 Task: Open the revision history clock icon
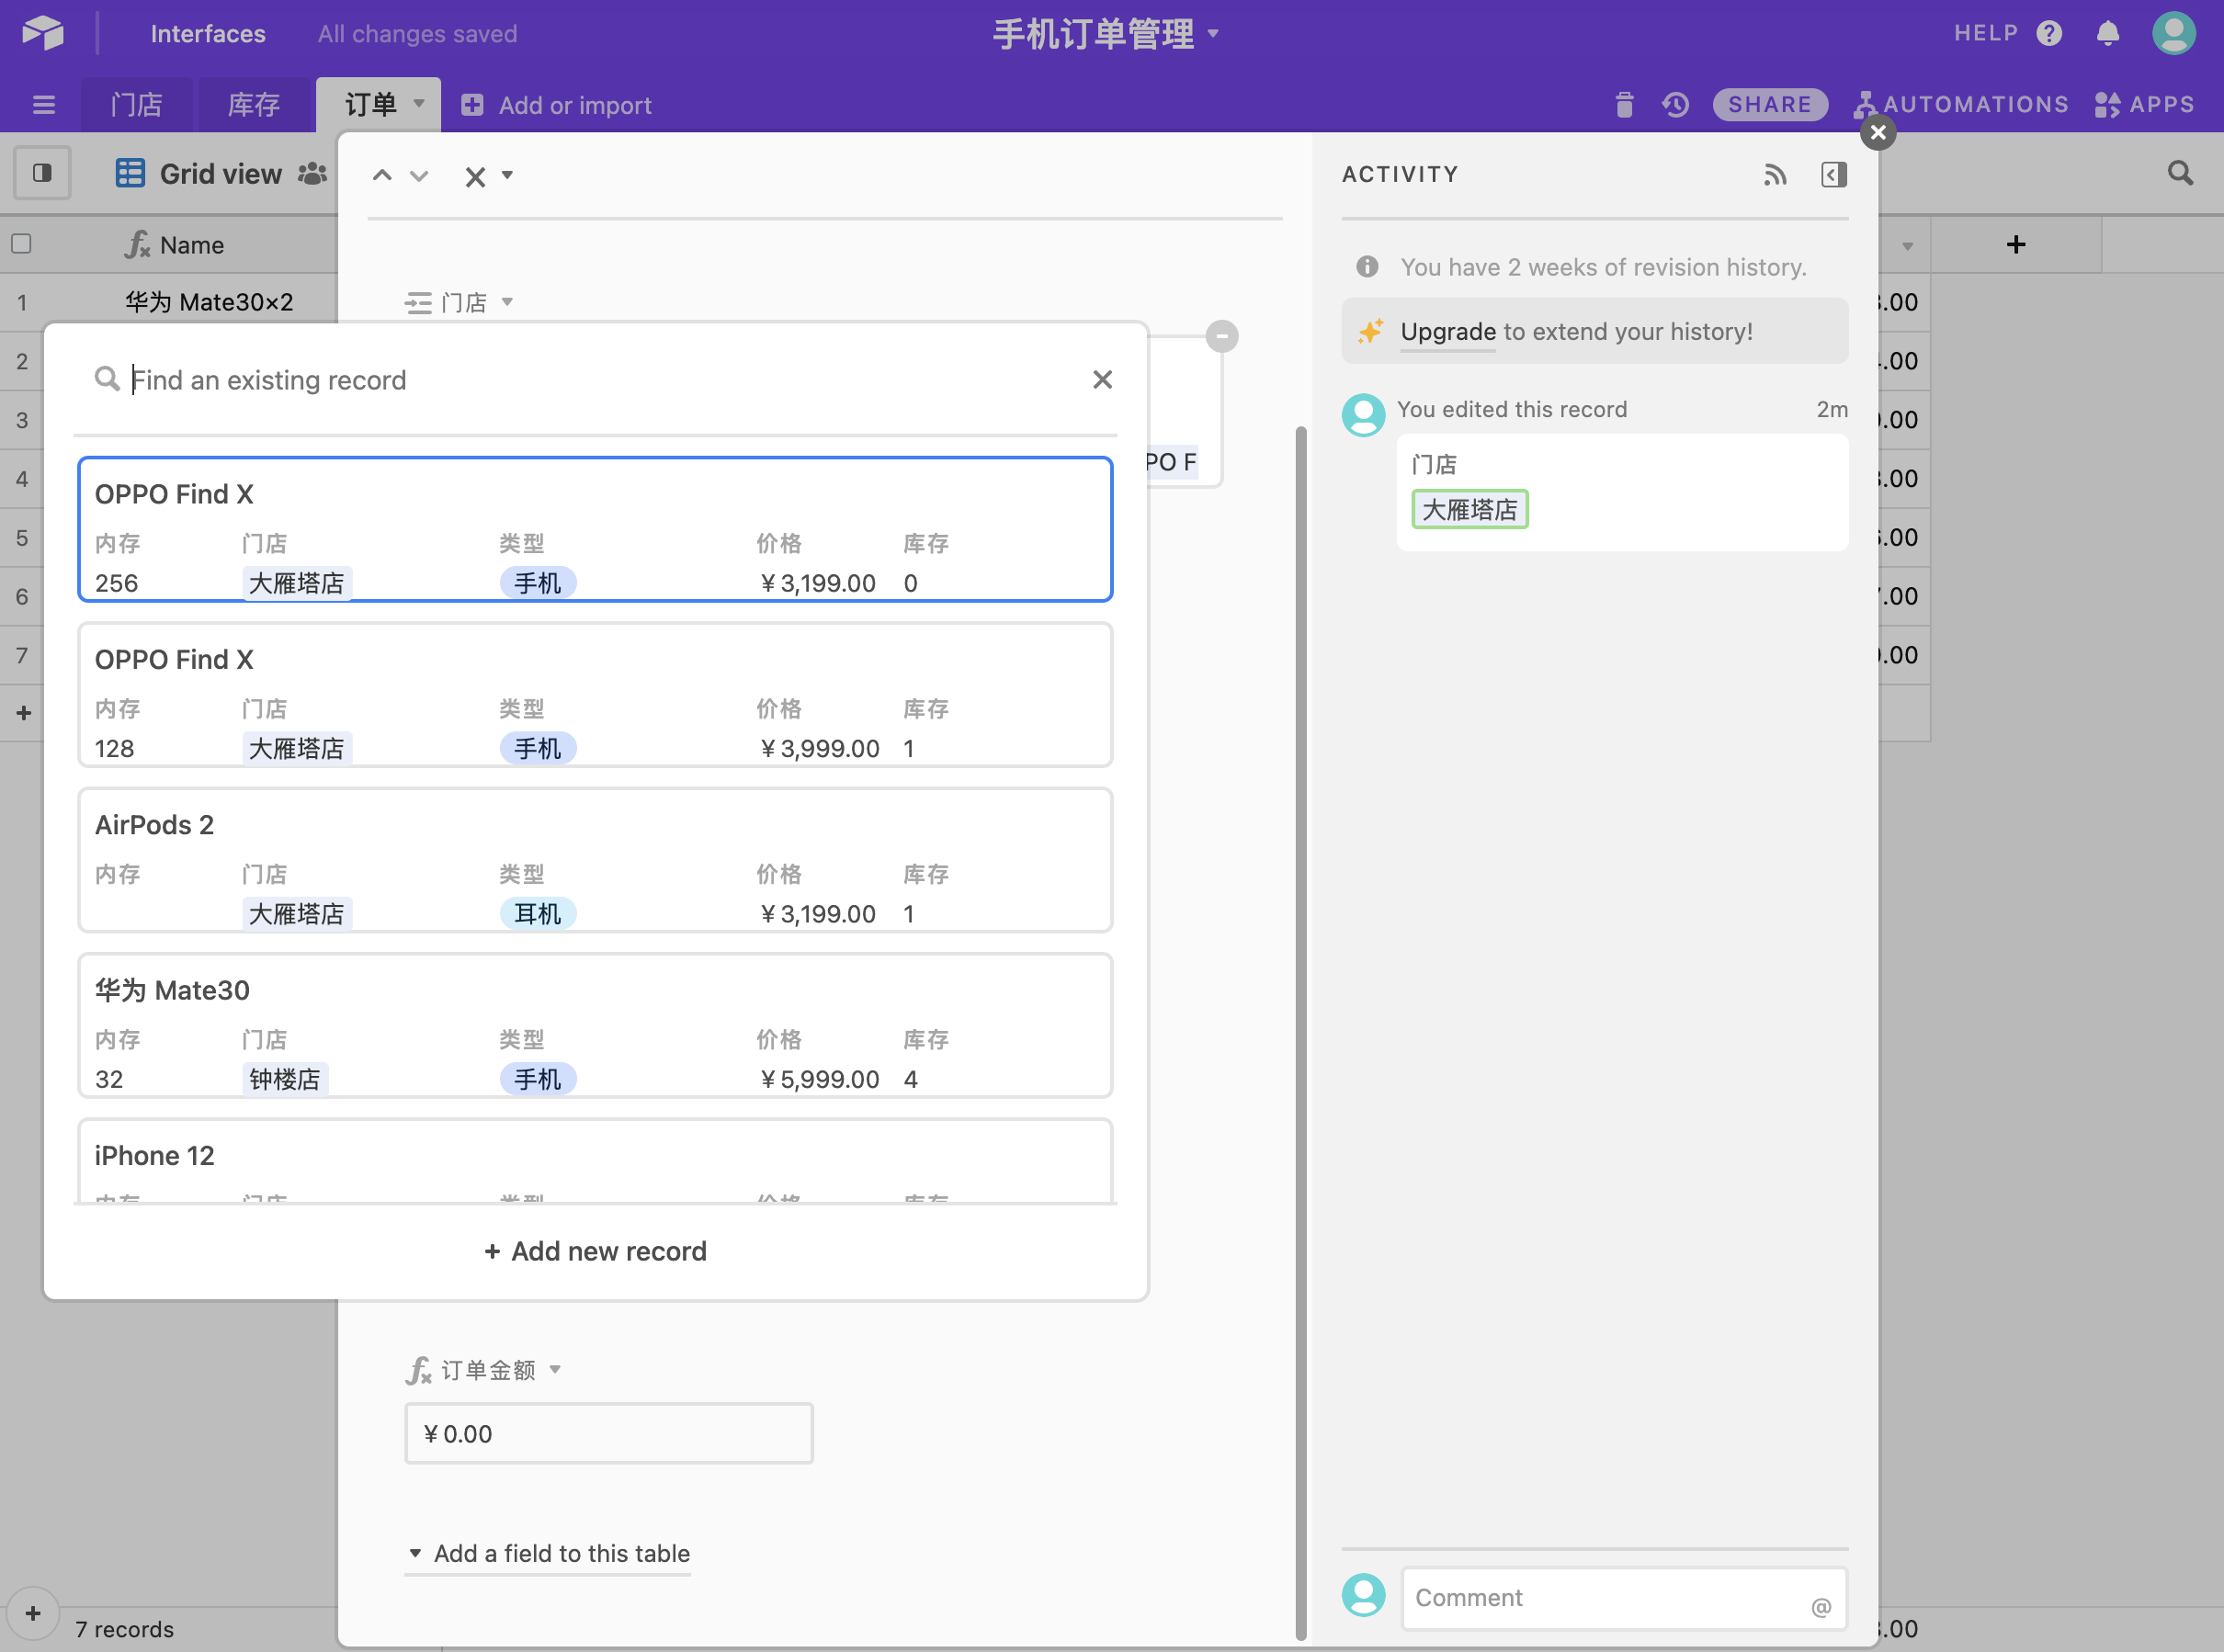pyautogui.click(x=1676, y=104)
